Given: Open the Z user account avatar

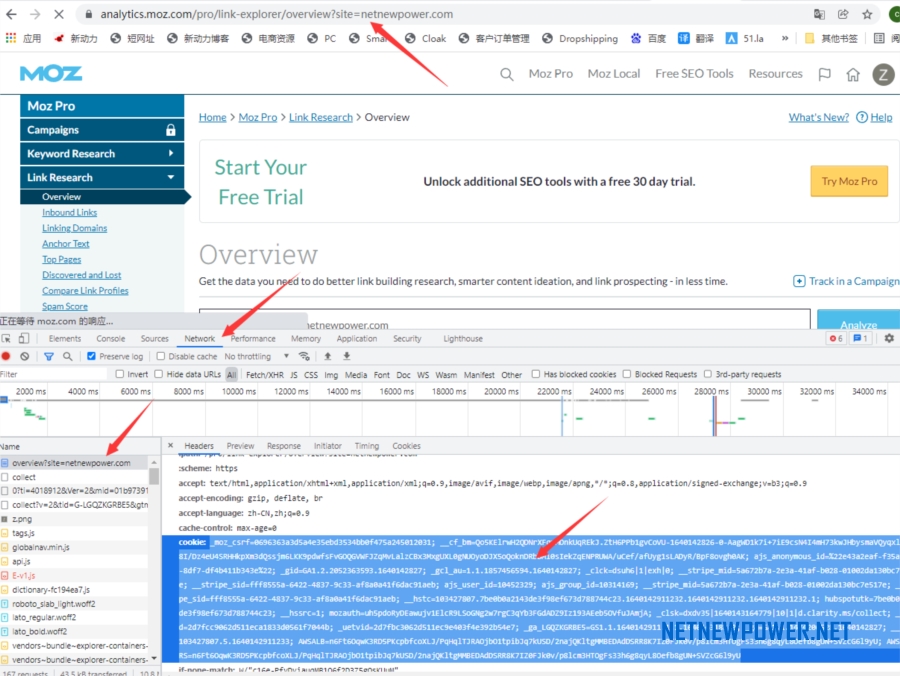Looking at the screenshot, I should pyautogui.click(x=883, y=74).
